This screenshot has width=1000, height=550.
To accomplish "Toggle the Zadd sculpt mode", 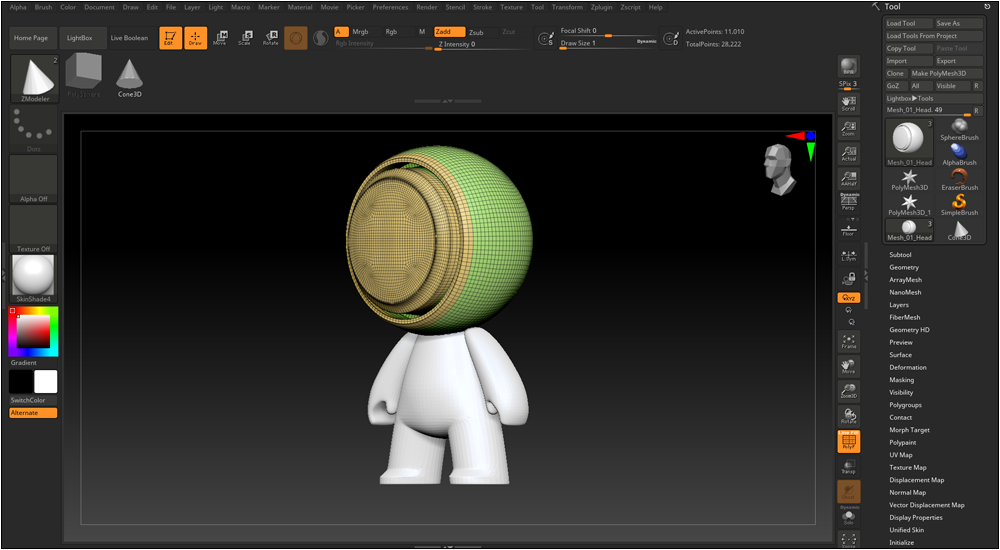I will pos(449,32).
